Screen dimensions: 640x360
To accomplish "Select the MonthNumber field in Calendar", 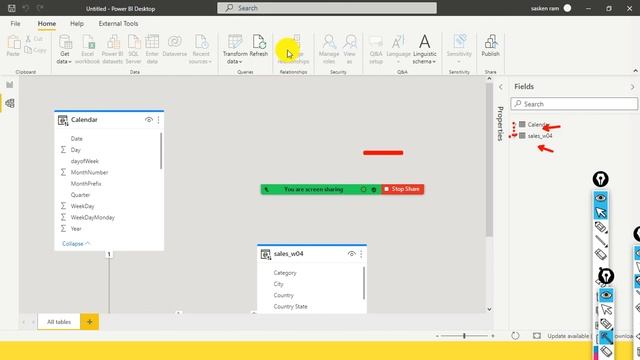I will click(89, 172).
